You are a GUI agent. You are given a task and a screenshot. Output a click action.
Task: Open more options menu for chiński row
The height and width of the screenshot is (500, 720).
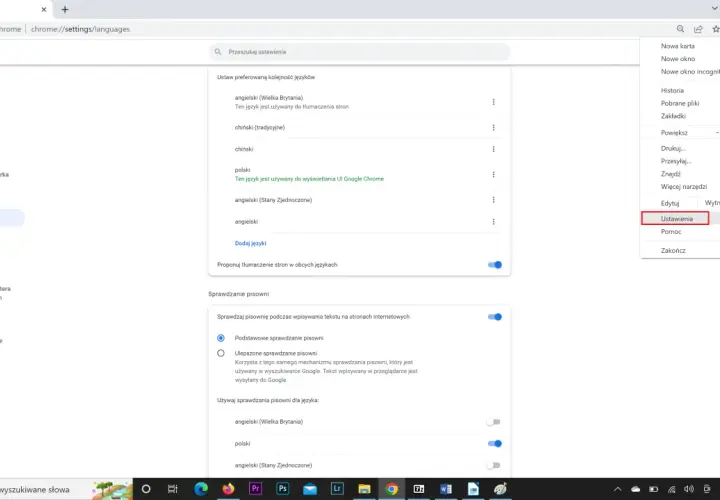point(494,149)
